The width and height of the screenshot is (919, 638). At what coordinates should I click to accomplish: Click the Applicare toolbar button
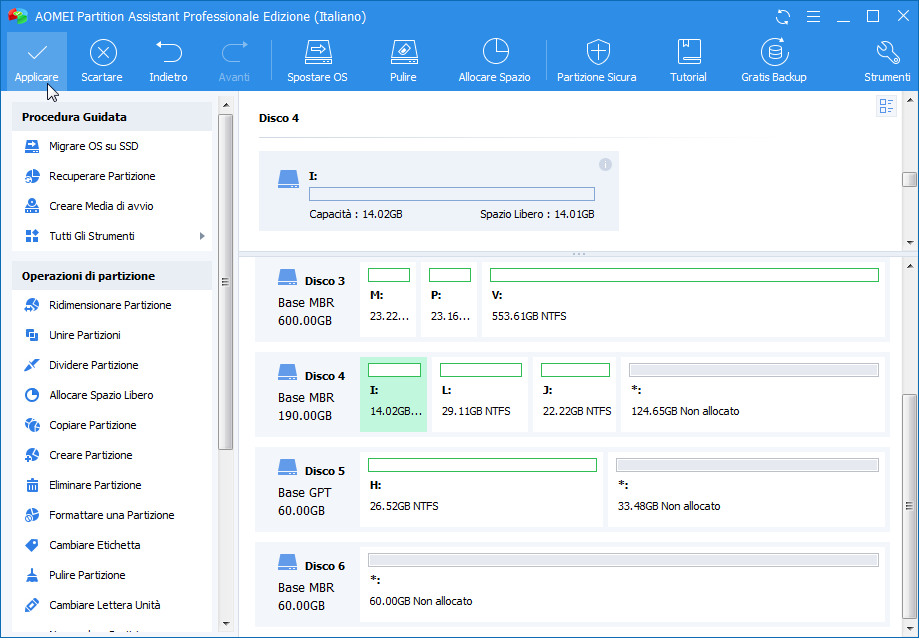37,61
